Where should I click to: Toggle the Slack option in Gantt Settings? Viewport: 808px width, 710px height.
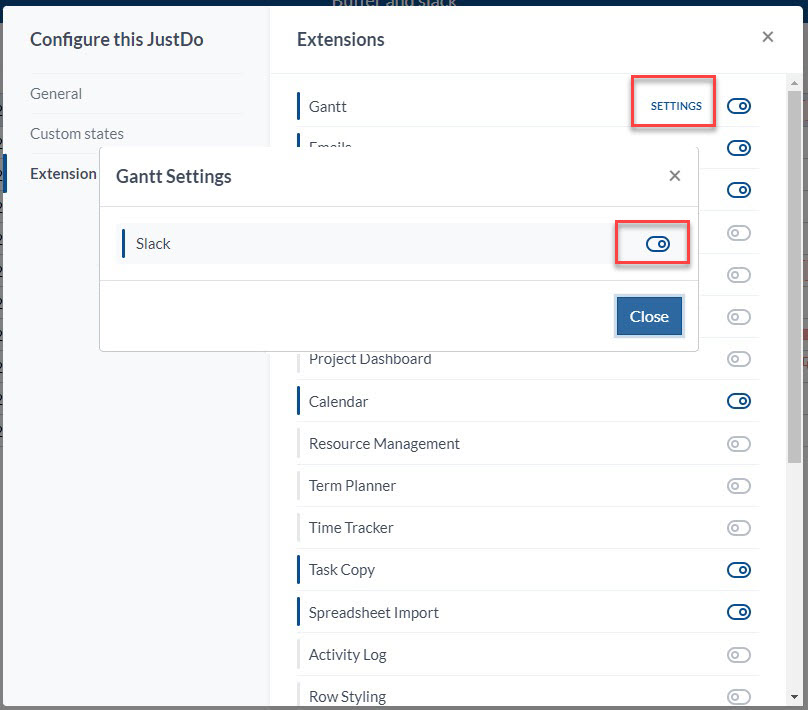pos(658,244)
